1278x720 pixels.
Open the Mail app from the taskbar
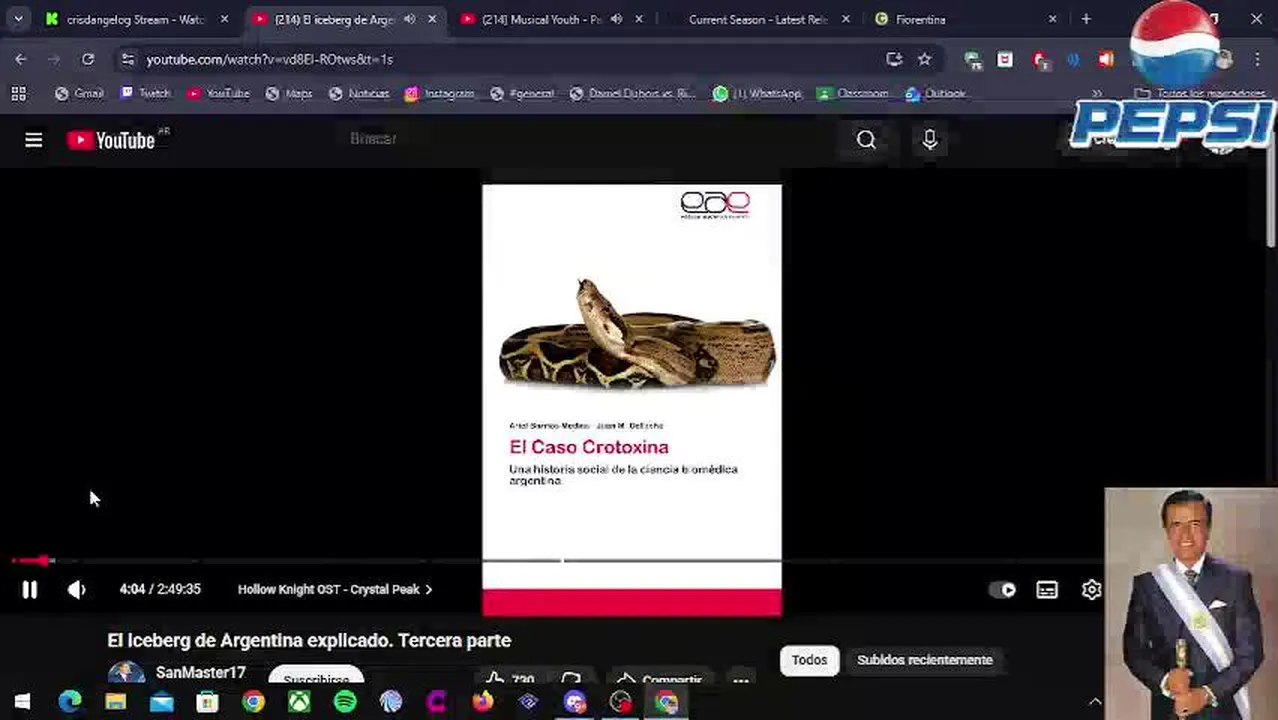tap(161, 703)
